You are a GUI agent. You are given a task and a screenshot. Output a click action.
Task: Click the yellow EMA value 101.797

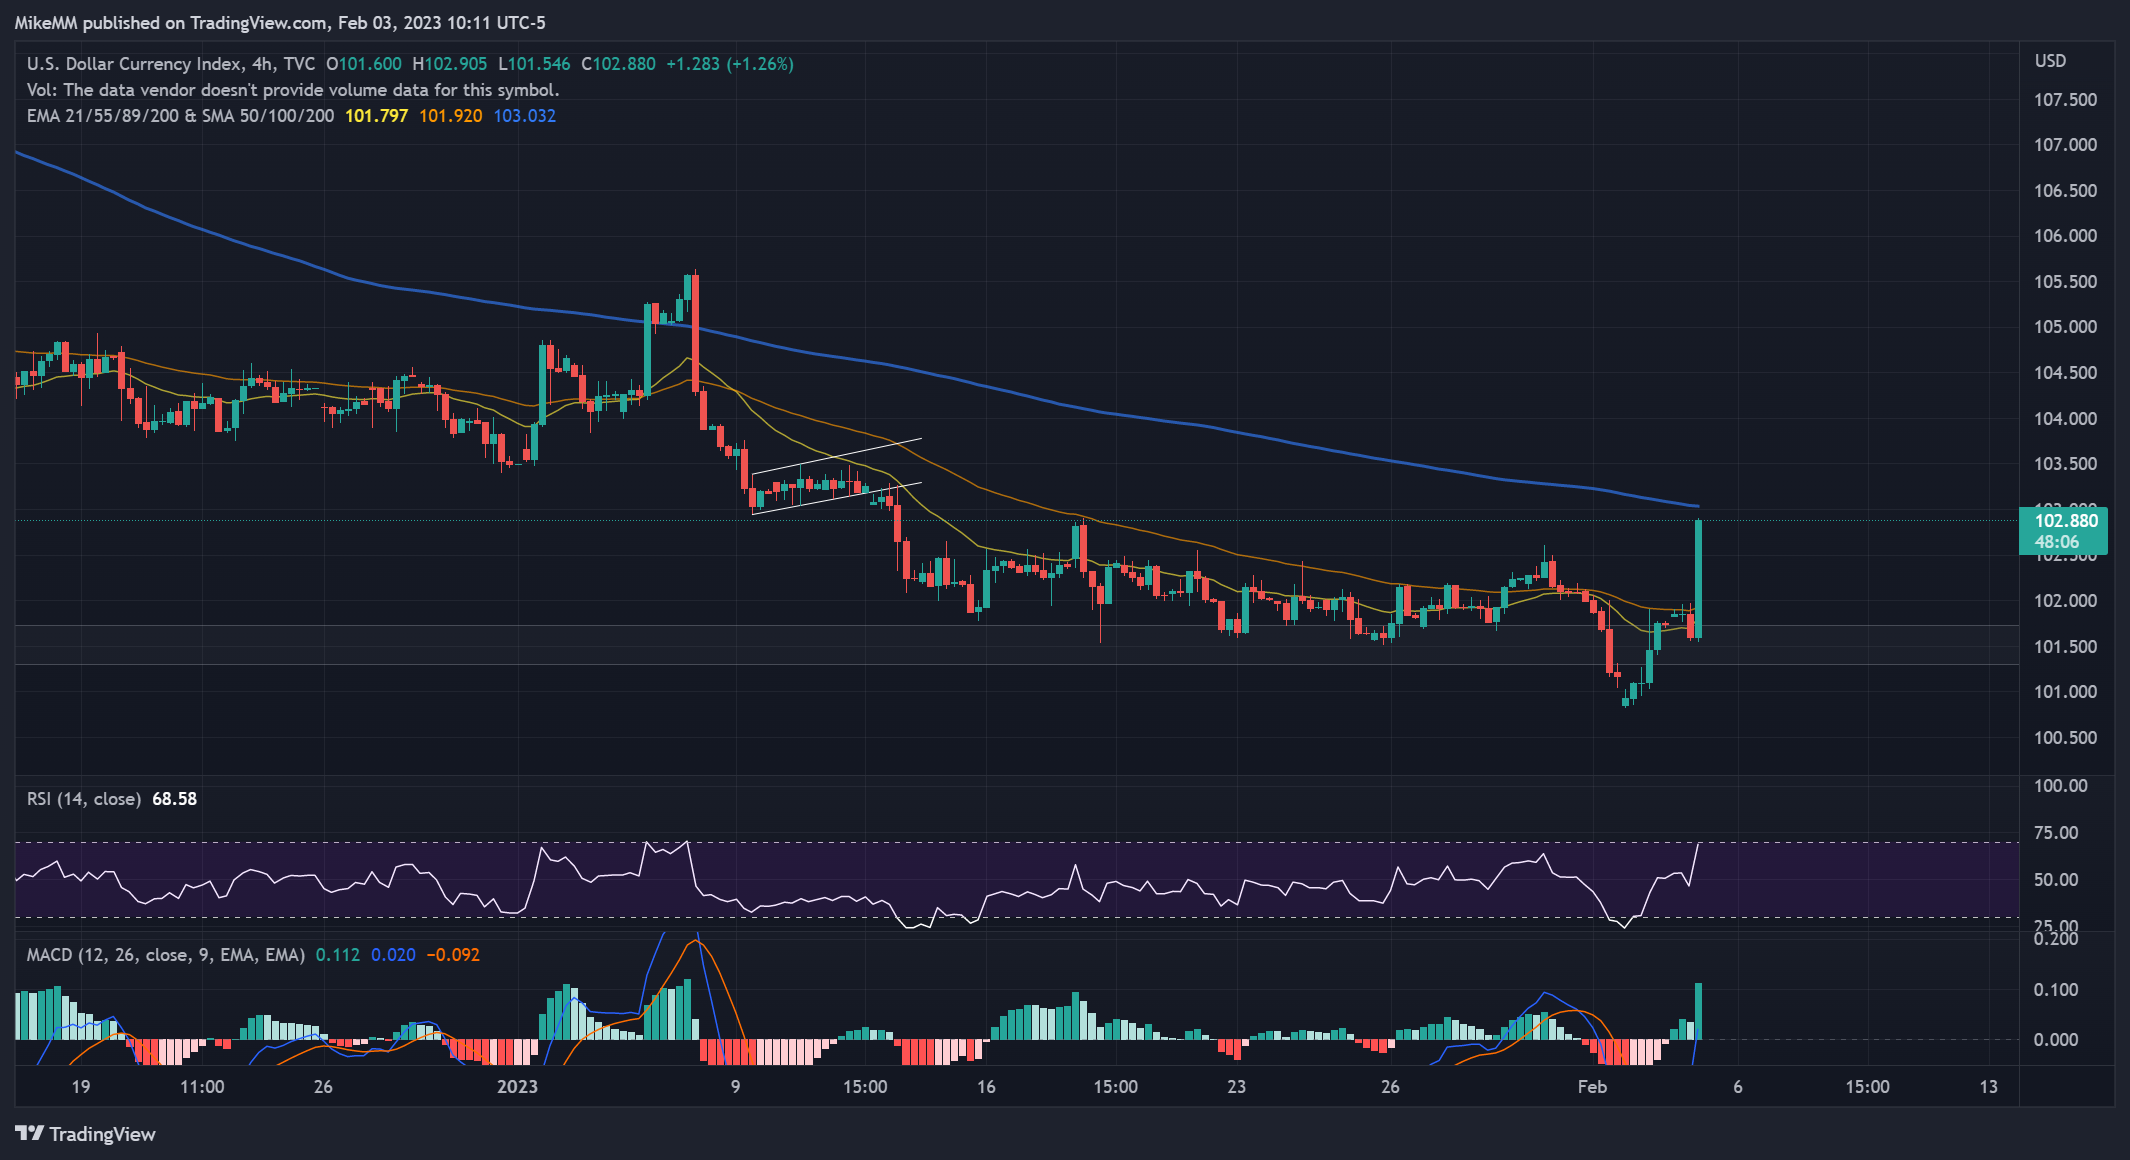coord(376,116)
